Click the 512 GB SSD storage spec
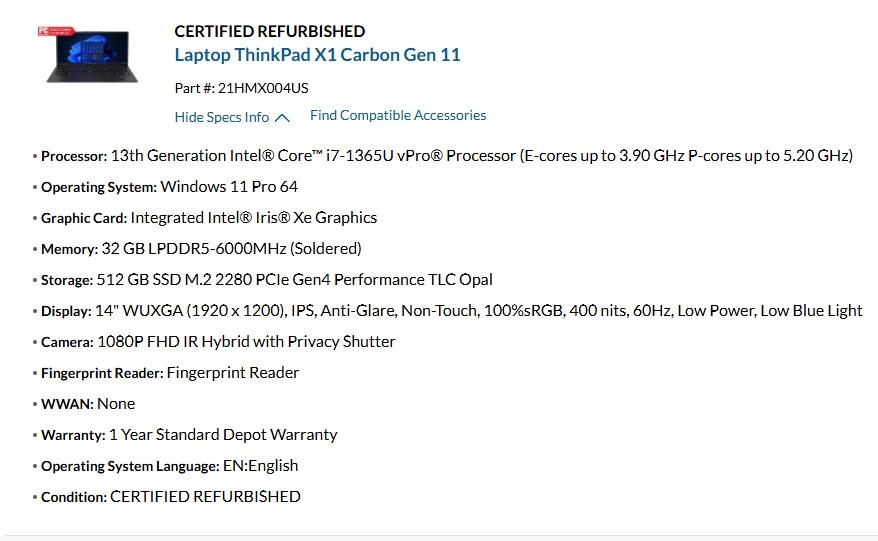The height and width of the screenshot is (541, 878). 295,280
